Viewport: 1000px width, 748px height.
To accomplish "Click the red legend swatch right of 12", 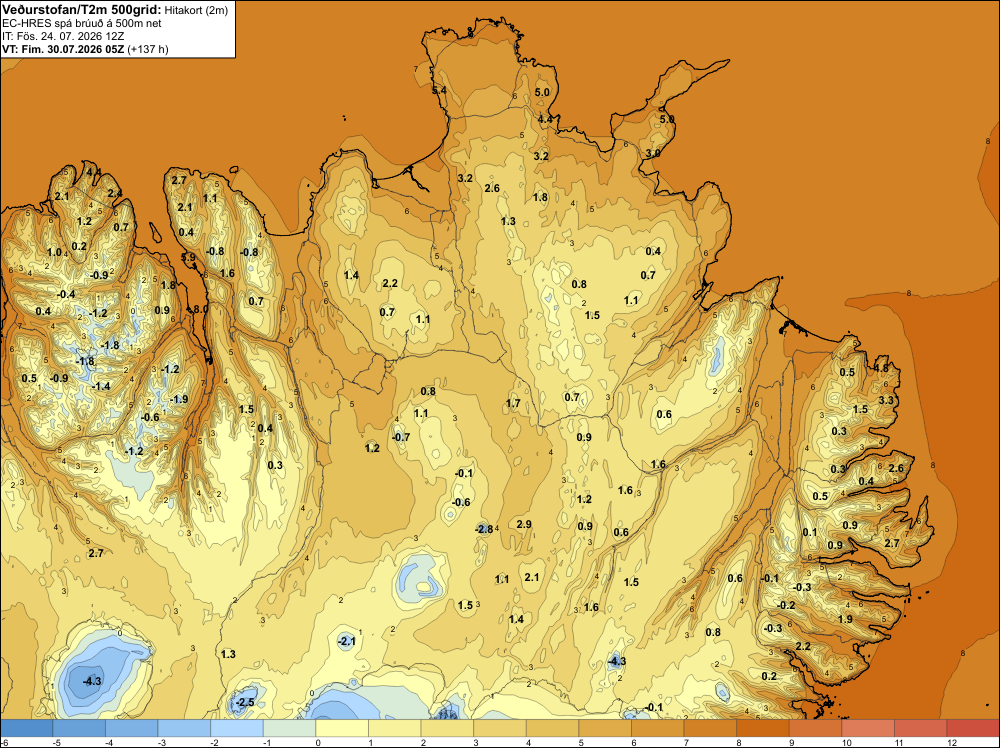I will pos(973,728).
